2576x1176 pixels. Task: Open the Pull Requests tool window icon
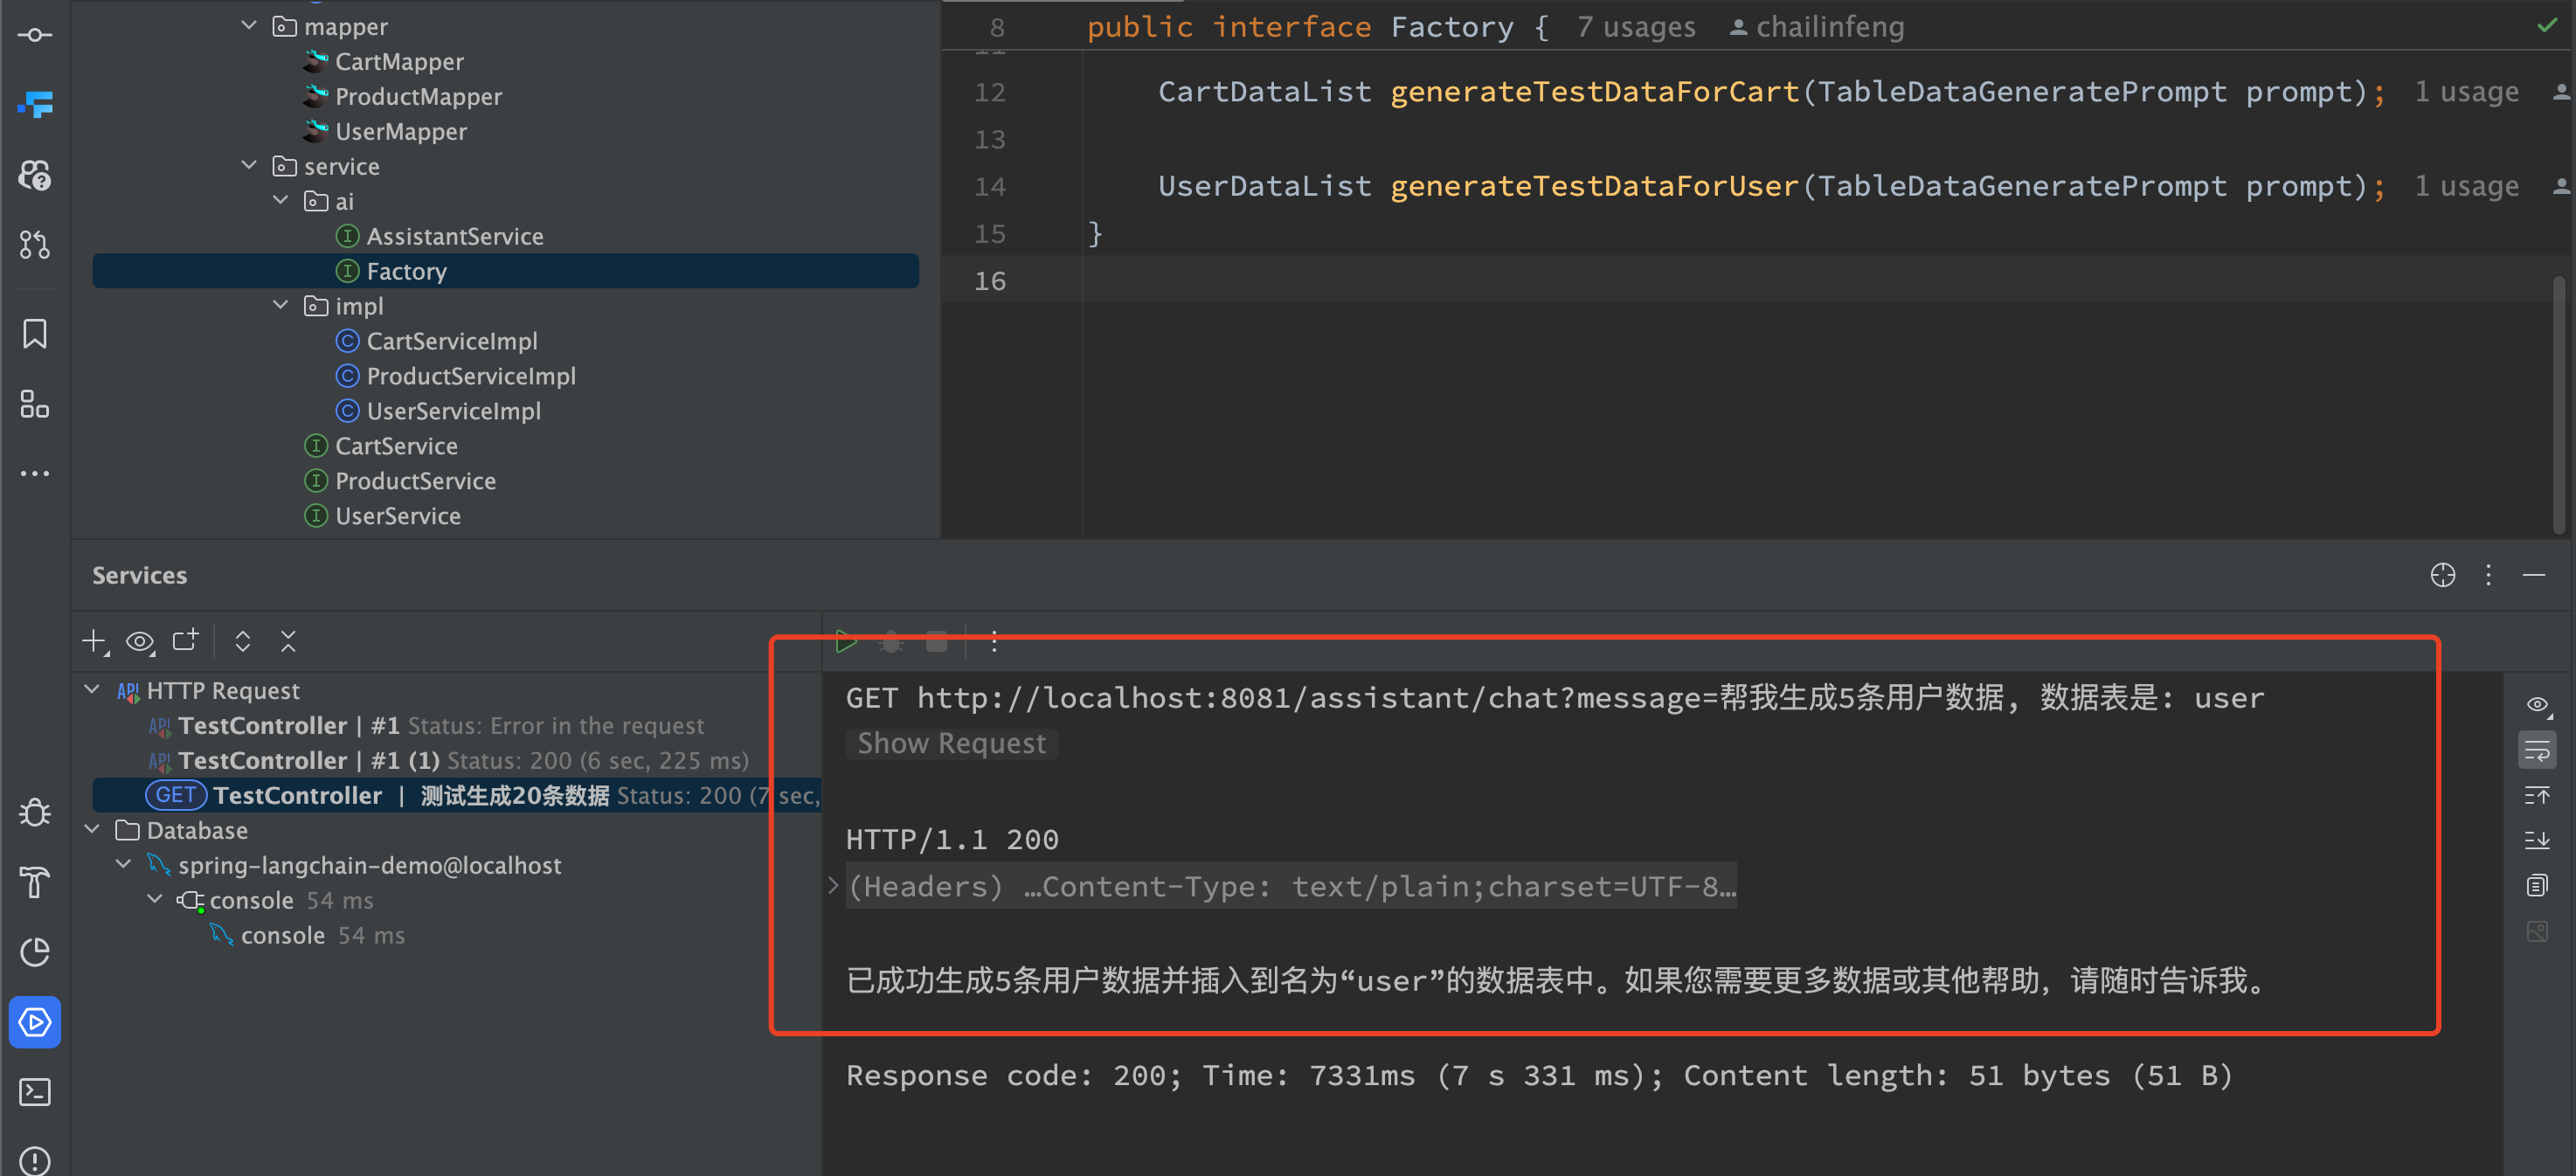click(35, 244)
